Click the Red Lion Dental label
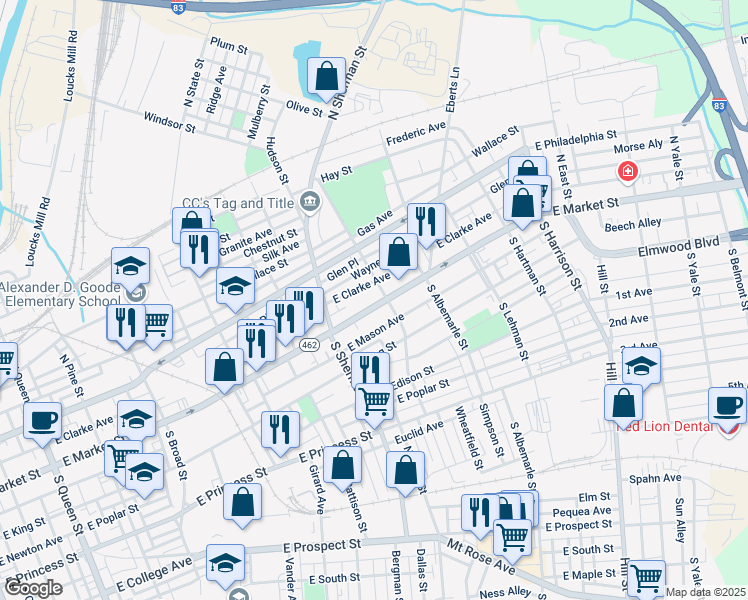 click(665, 426)
